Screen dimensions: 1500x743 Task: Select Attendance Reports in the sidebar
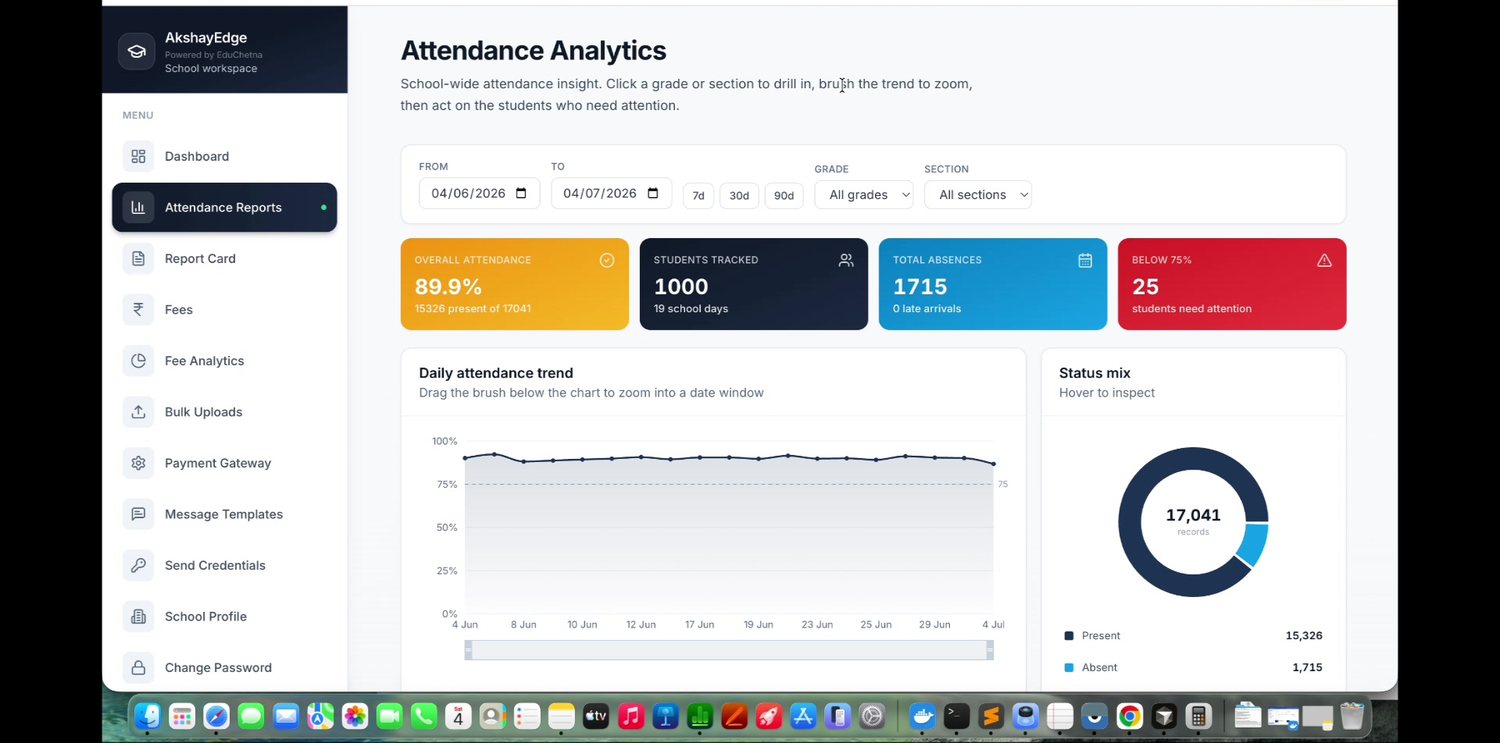224,207
